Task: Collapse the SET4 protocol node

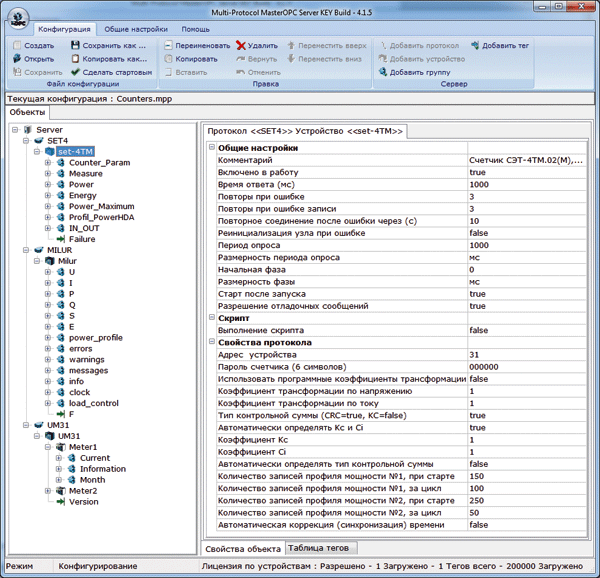Action: [26, 141]
